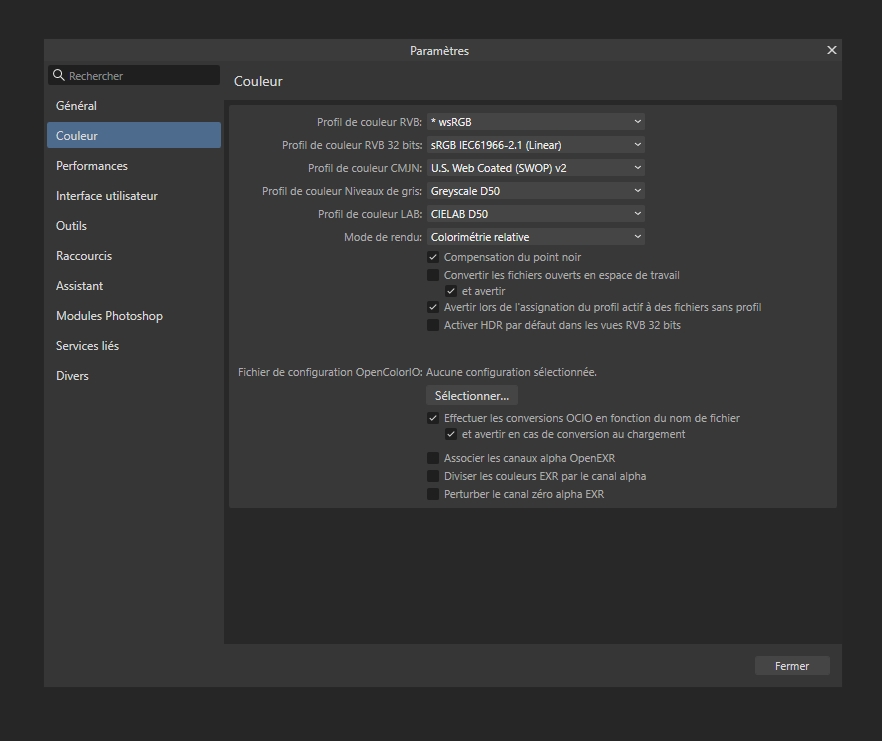
Task: Open the Performances settings section
Action: (x=134, y=166)
